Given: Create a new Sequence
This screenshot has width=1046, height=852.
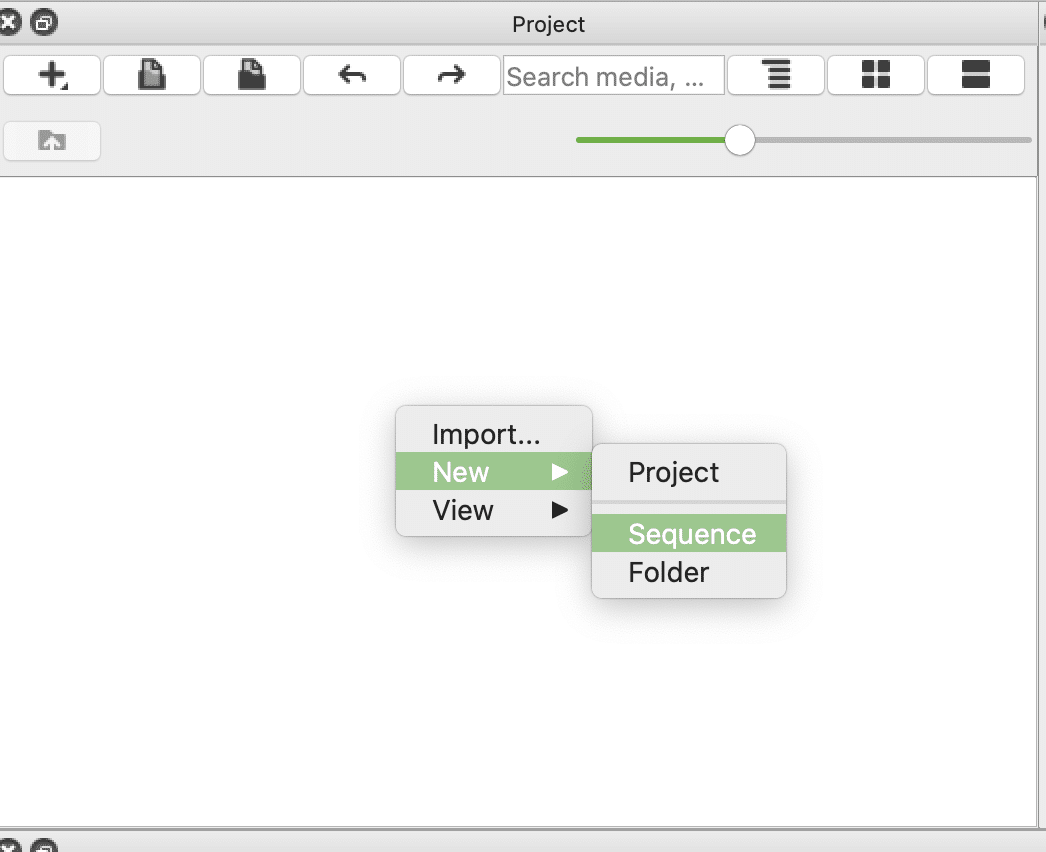Looking at the screenshot, I should tap(689, 534).
